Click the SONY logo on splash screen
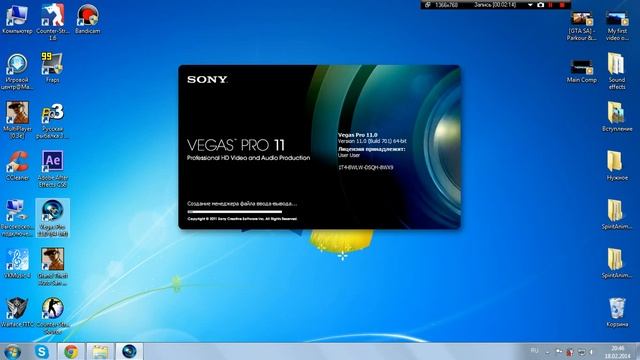Viewport: 640px width, 360px height. (207, 79)
